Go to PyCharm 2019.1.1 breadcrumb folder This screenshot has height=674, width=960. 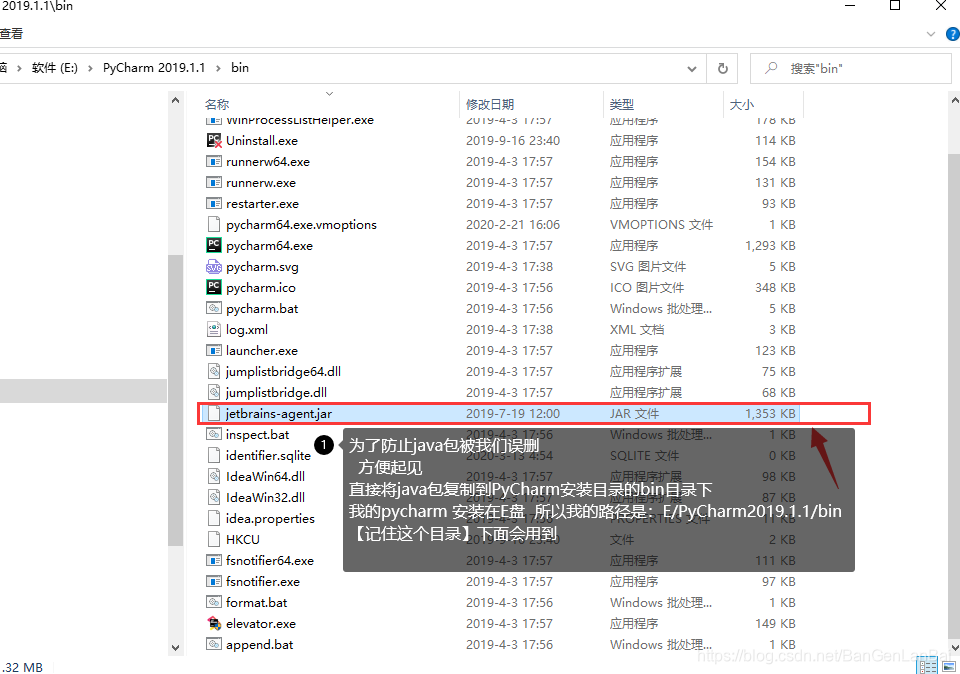pos(154,68)
